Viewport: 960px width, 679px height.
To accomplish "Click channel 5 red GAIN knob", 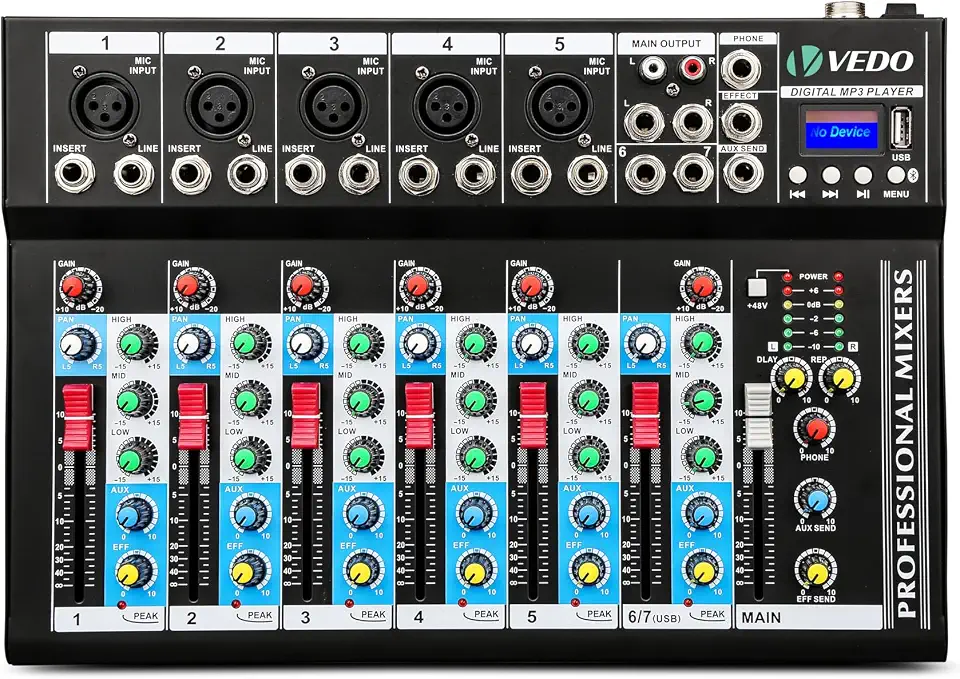I will pyautogui.click(x=529, y=285).
